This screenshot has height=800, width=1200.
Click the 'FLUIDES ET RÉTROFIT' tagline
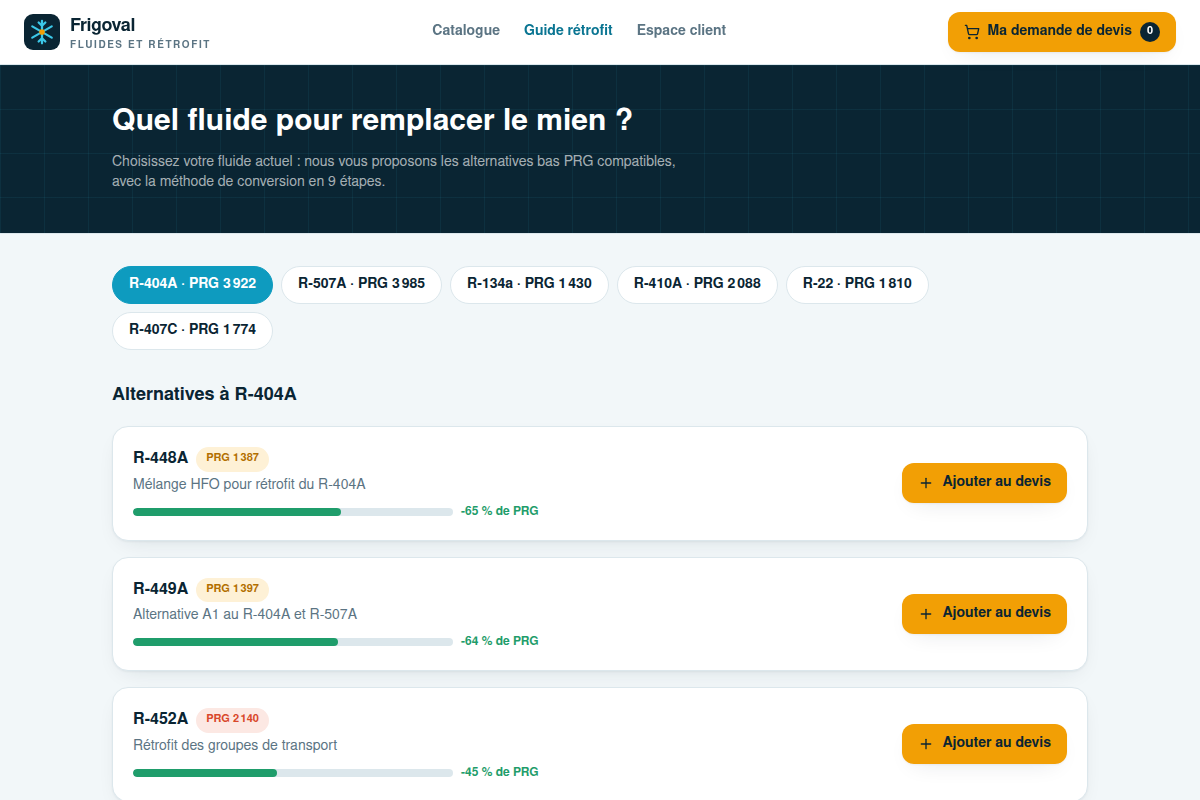(140, 45)
